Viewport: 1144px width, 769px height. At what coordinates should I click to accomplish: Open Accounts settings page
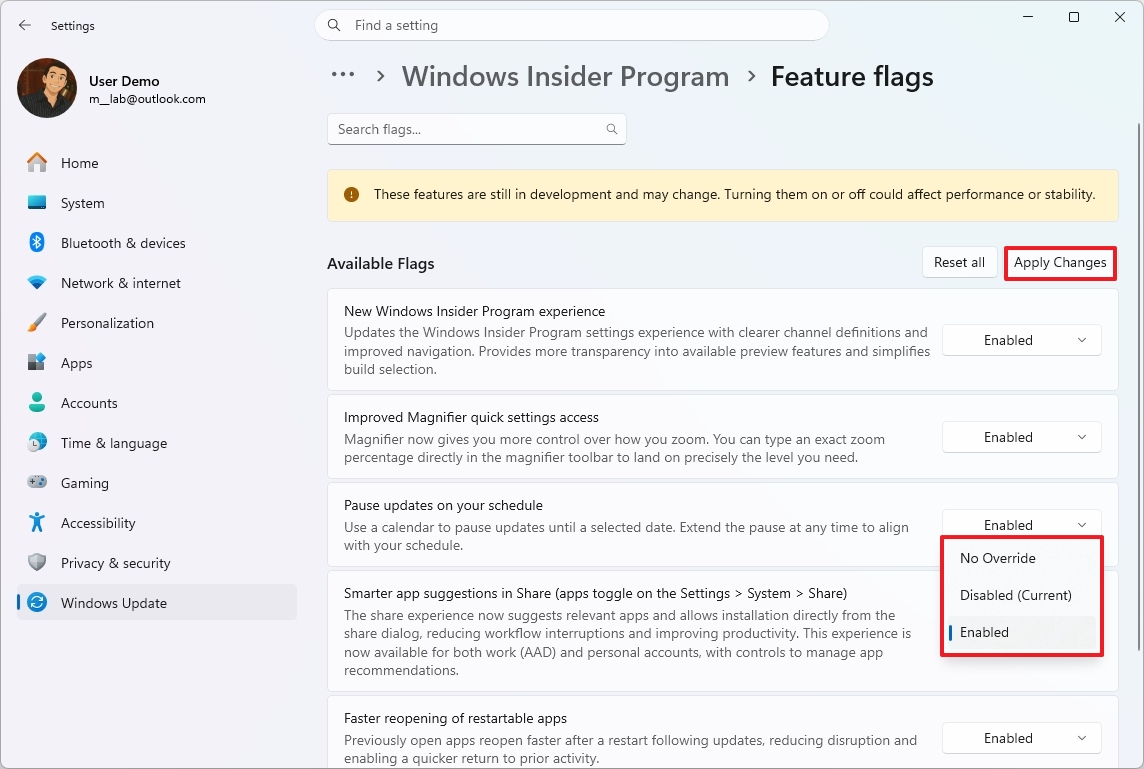click(x=157, y=403)
